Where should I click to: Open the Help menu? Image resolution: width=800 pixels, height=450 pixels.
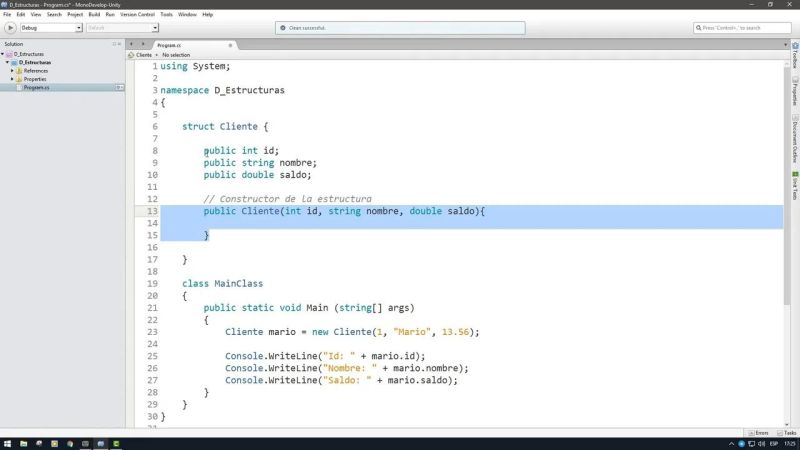[208, 15]
